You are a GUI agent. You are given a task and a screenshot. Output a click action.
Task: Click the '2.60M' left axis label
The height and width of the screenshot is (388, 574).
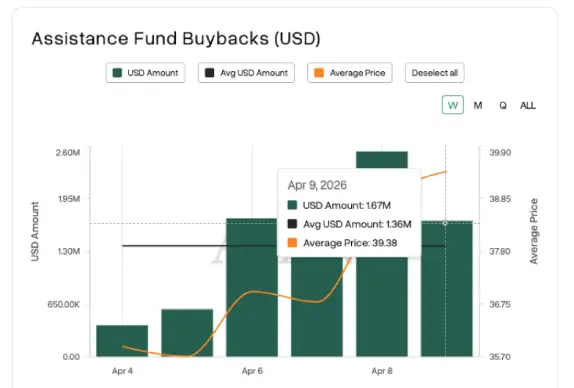[68, 153]
